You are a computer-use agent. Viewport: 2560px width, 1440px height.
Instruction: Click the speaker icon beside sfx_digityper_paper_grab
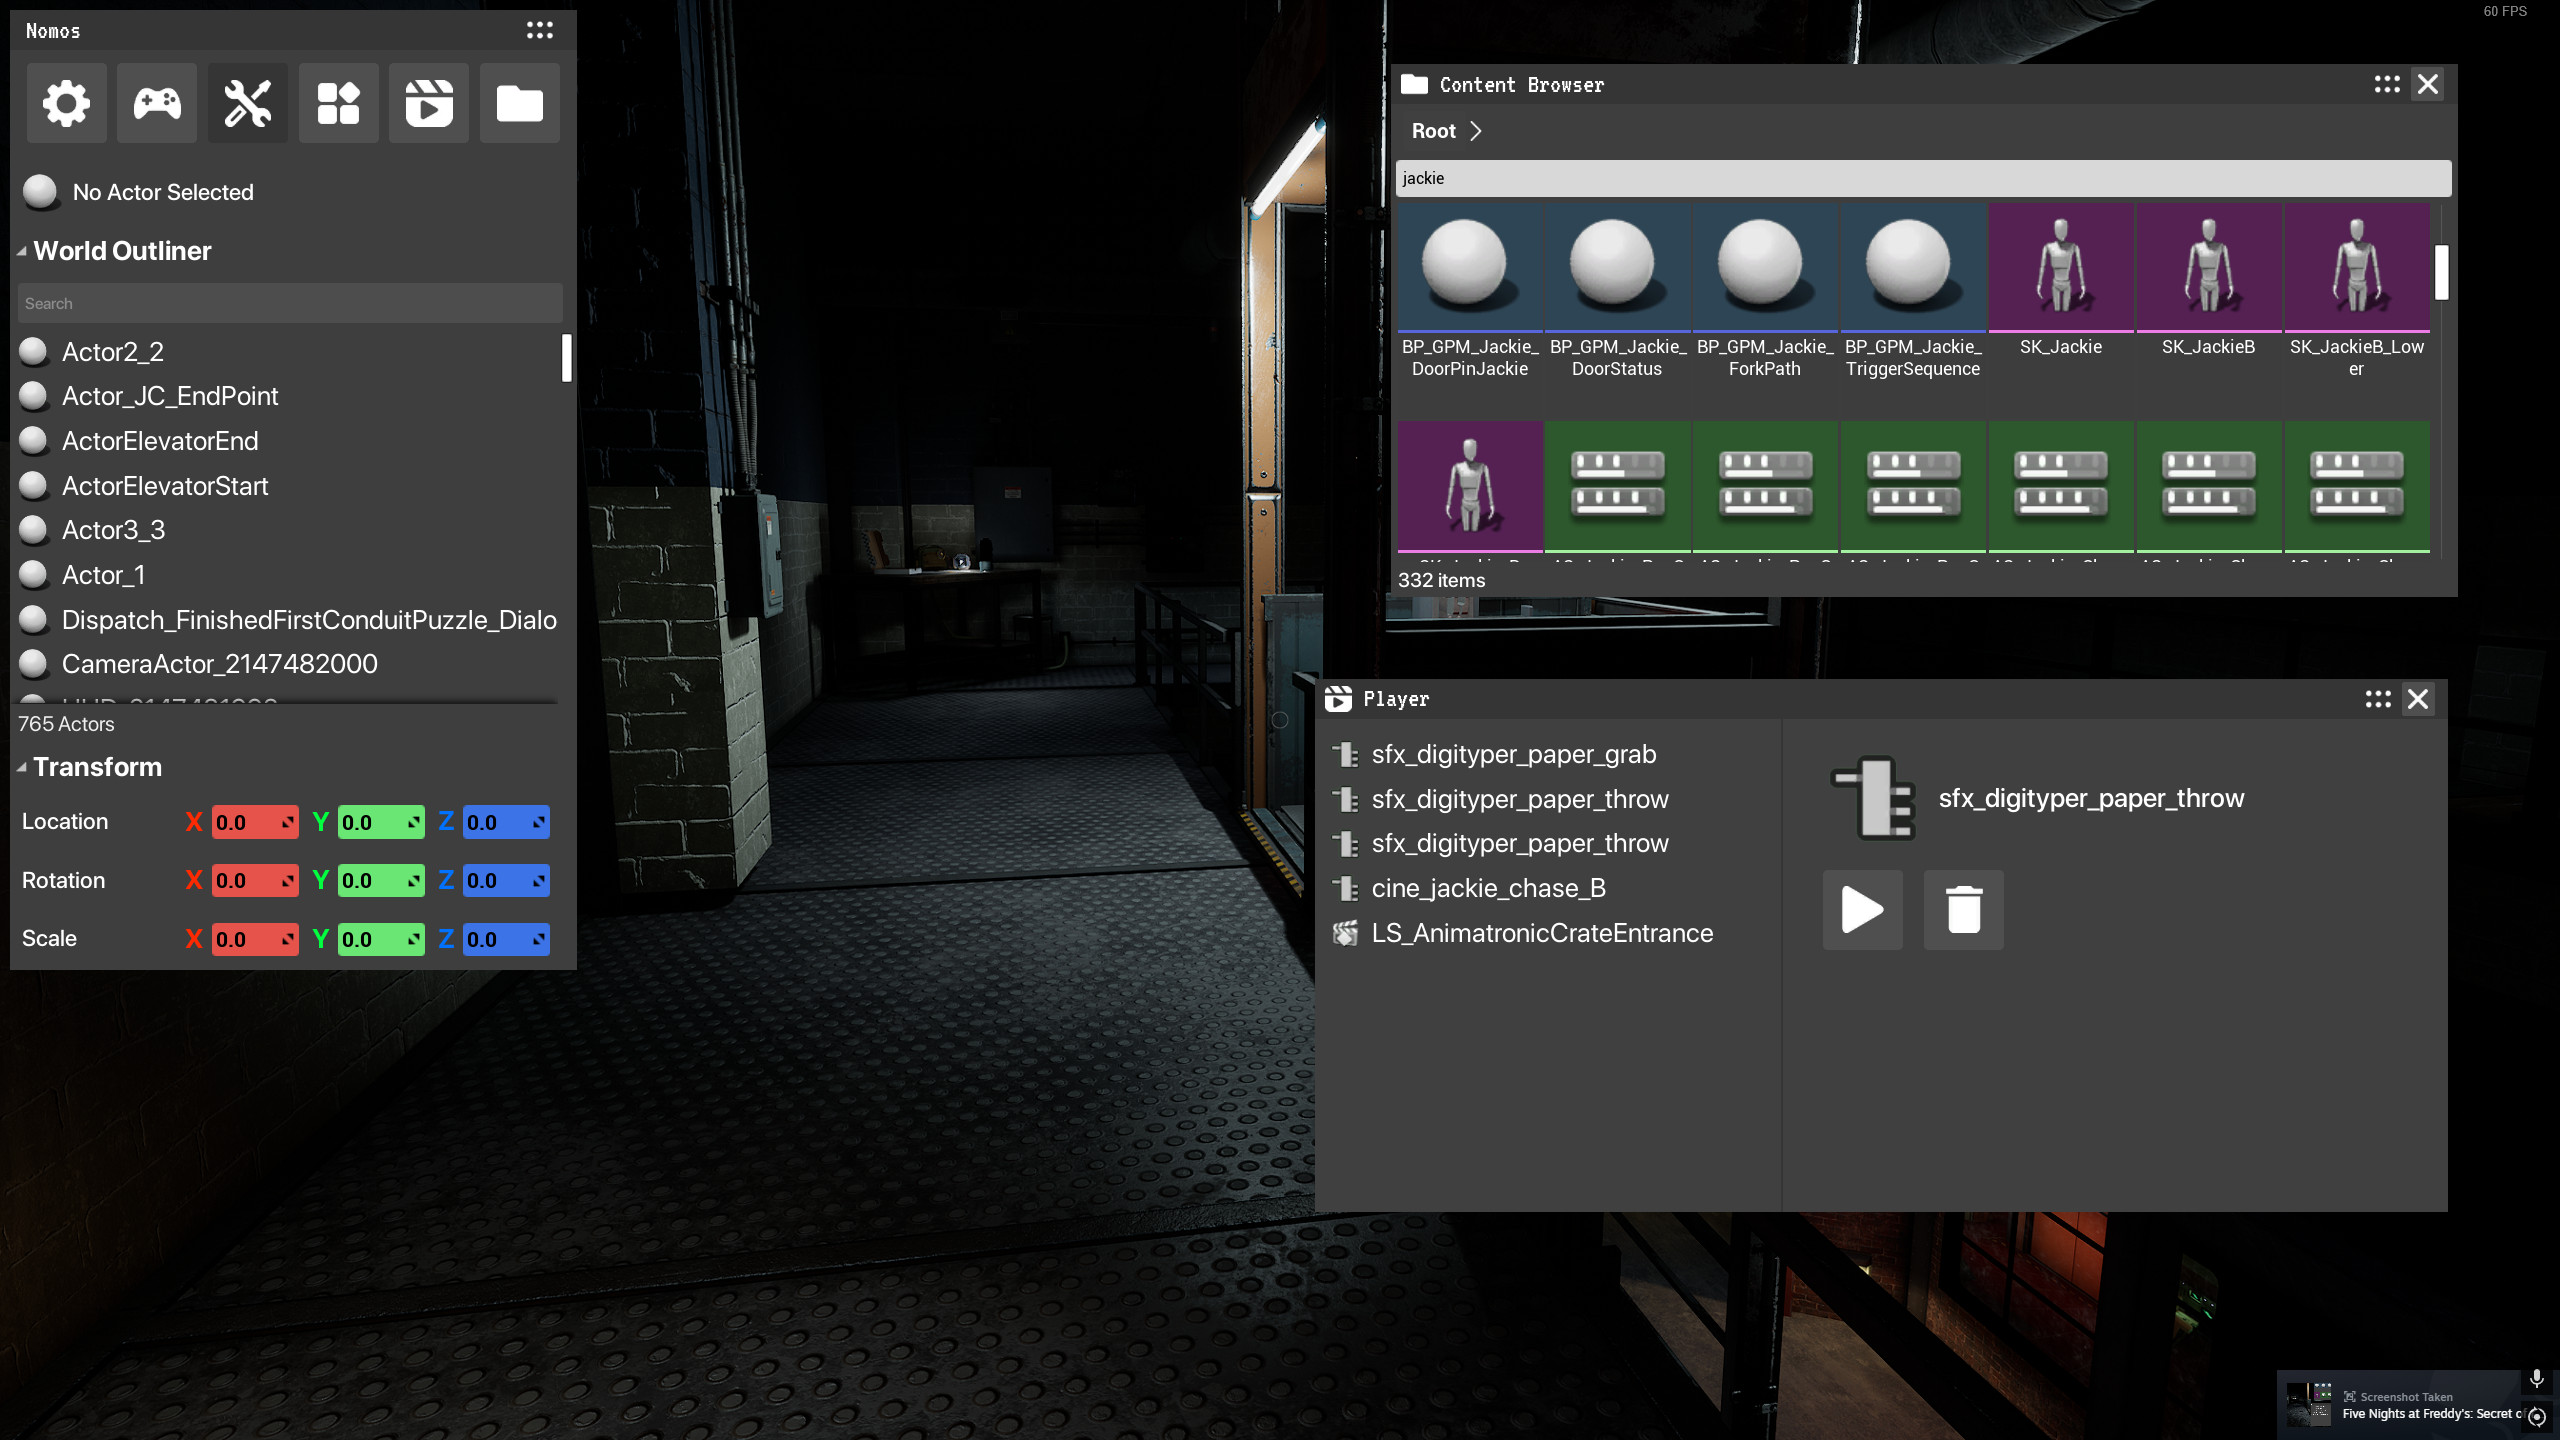pyautogui.click(x=1346, y=755)
